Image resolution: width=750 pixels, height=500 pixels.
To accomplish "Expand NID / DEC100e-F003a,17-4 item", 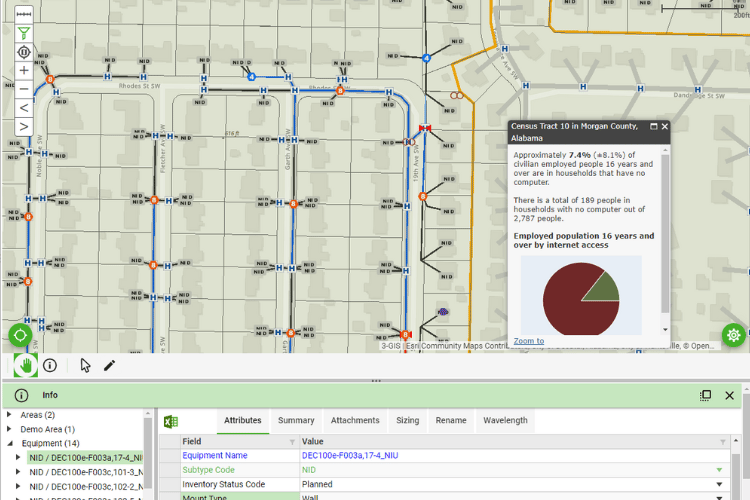I will 18,458.
